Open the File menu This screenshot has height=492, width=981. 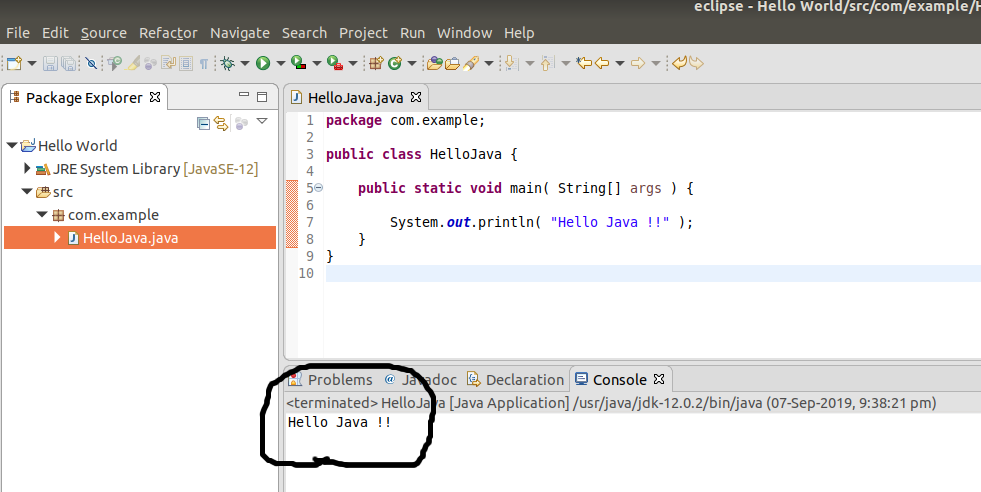(18, 33)
